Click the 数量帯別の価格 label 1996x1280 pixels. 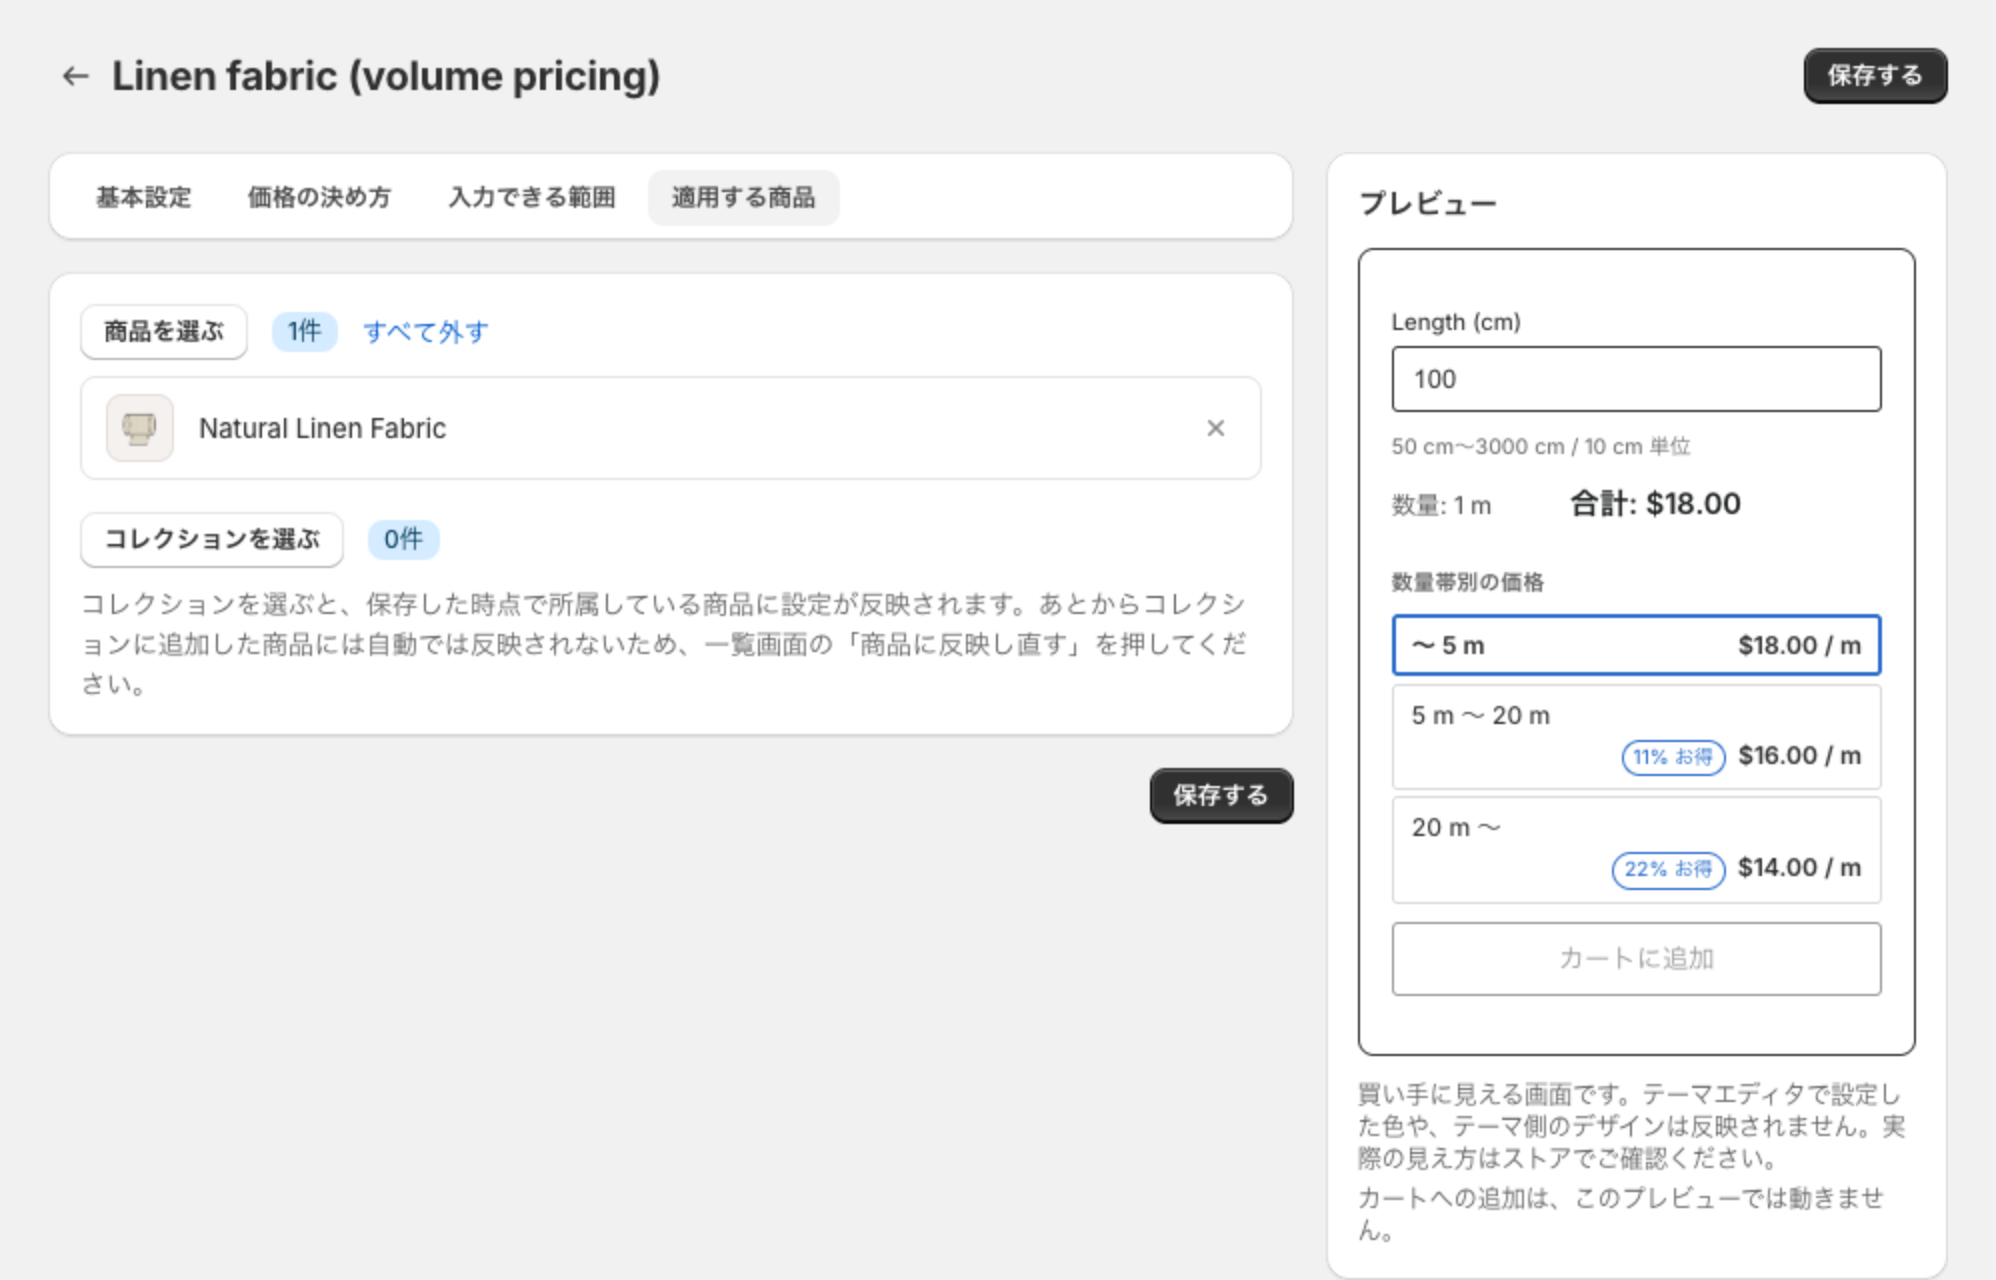1468,582
